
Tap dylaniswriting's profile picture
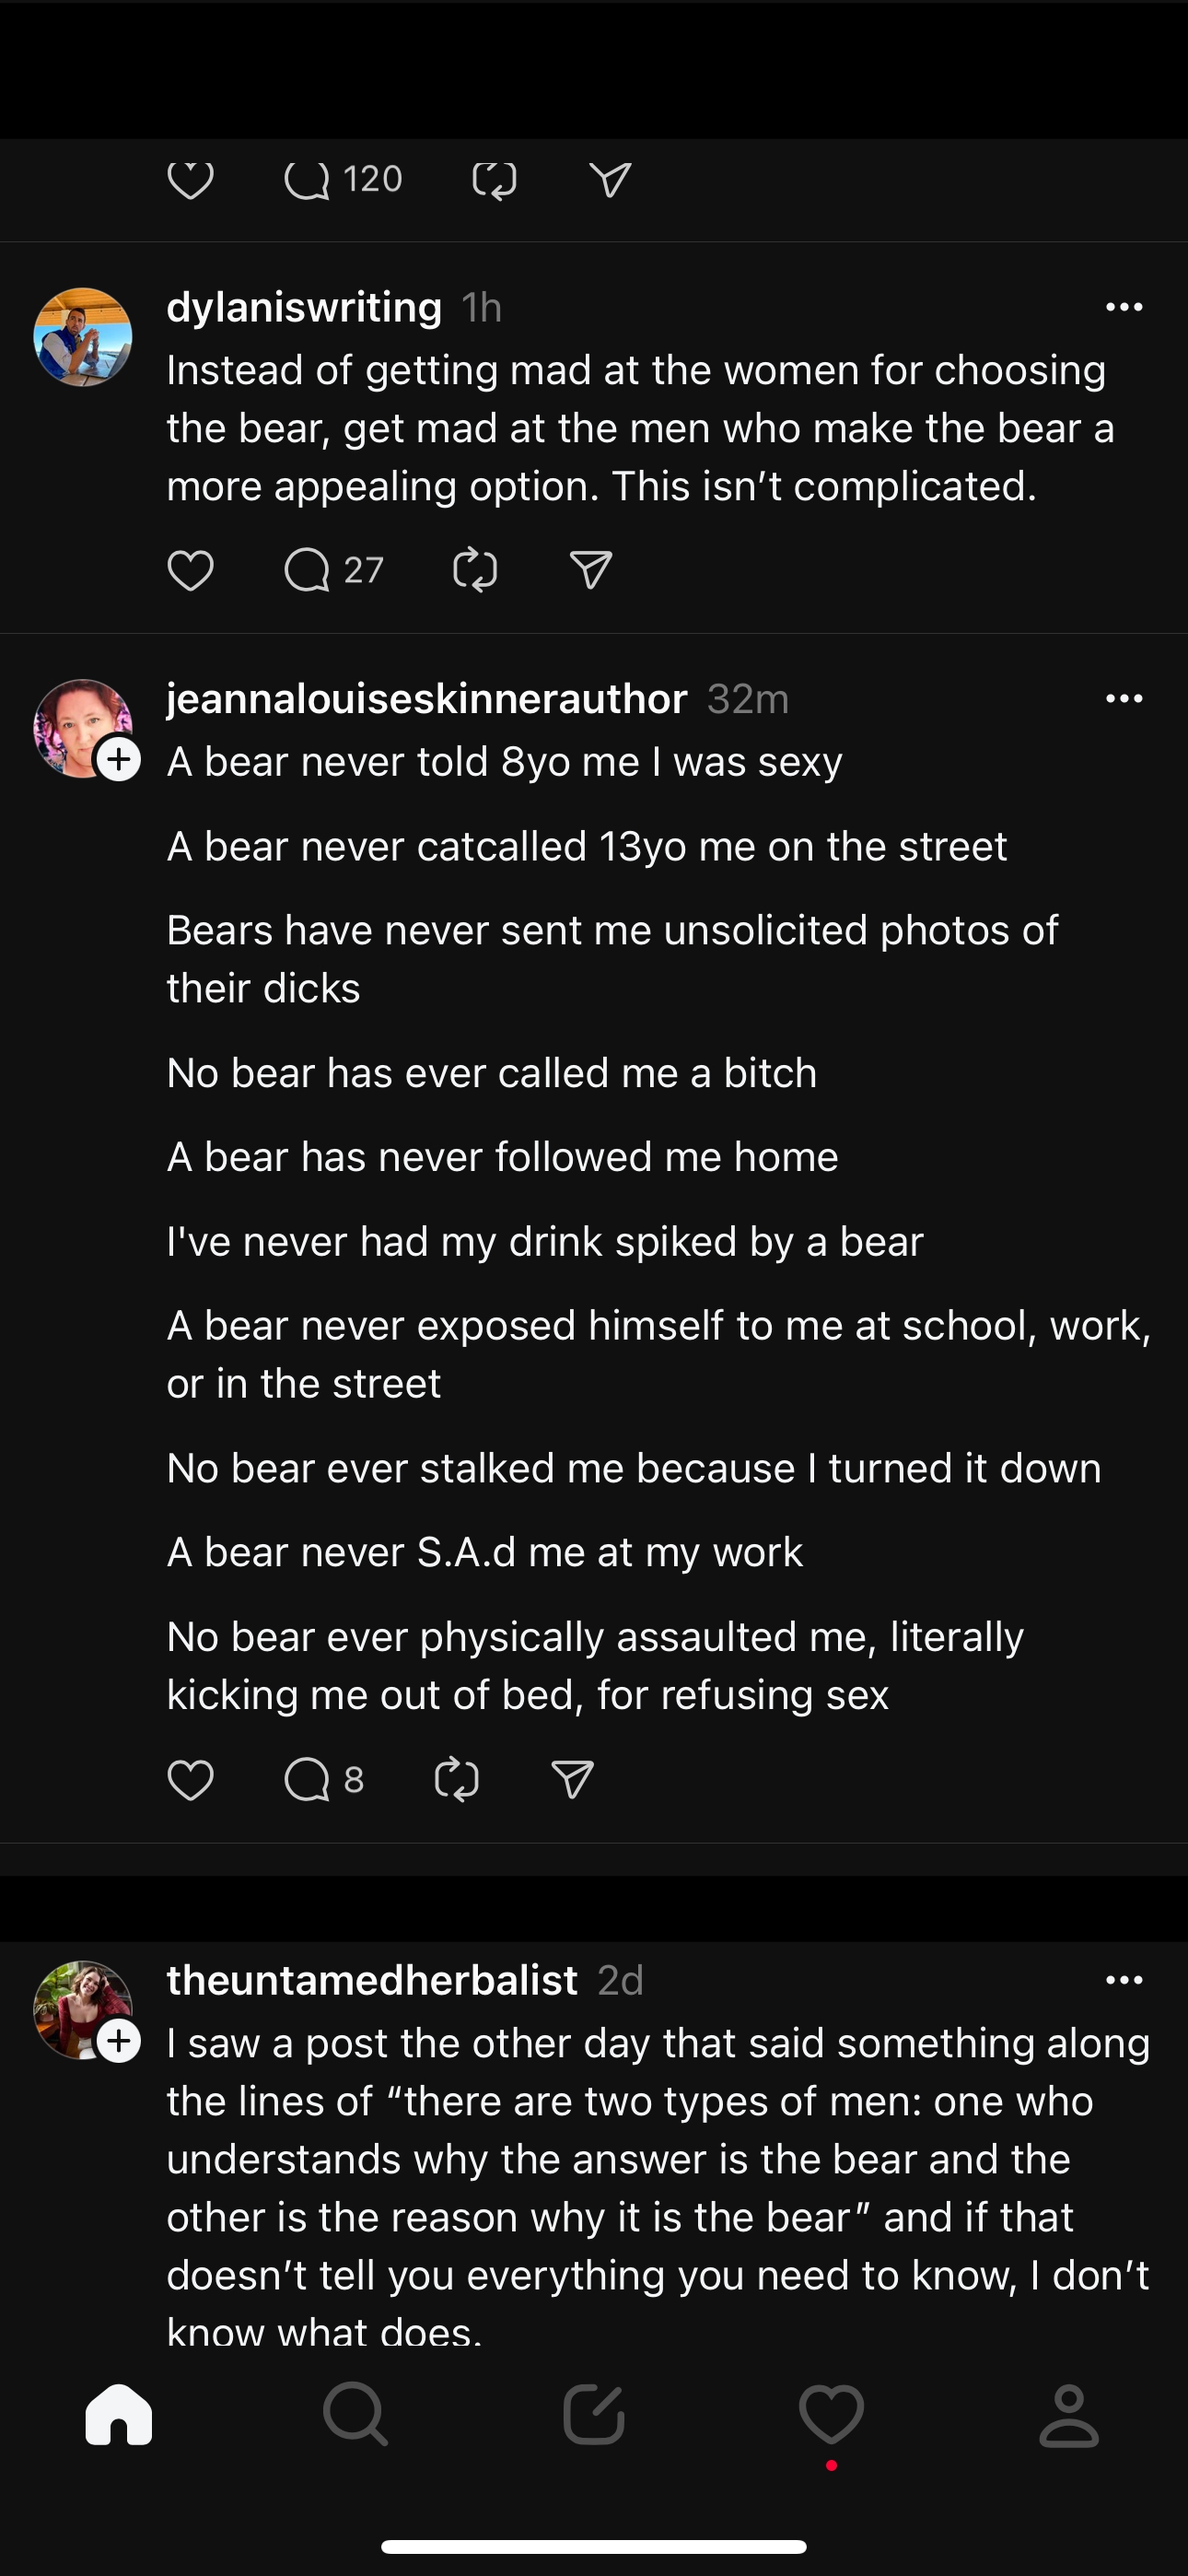(83, 337)
